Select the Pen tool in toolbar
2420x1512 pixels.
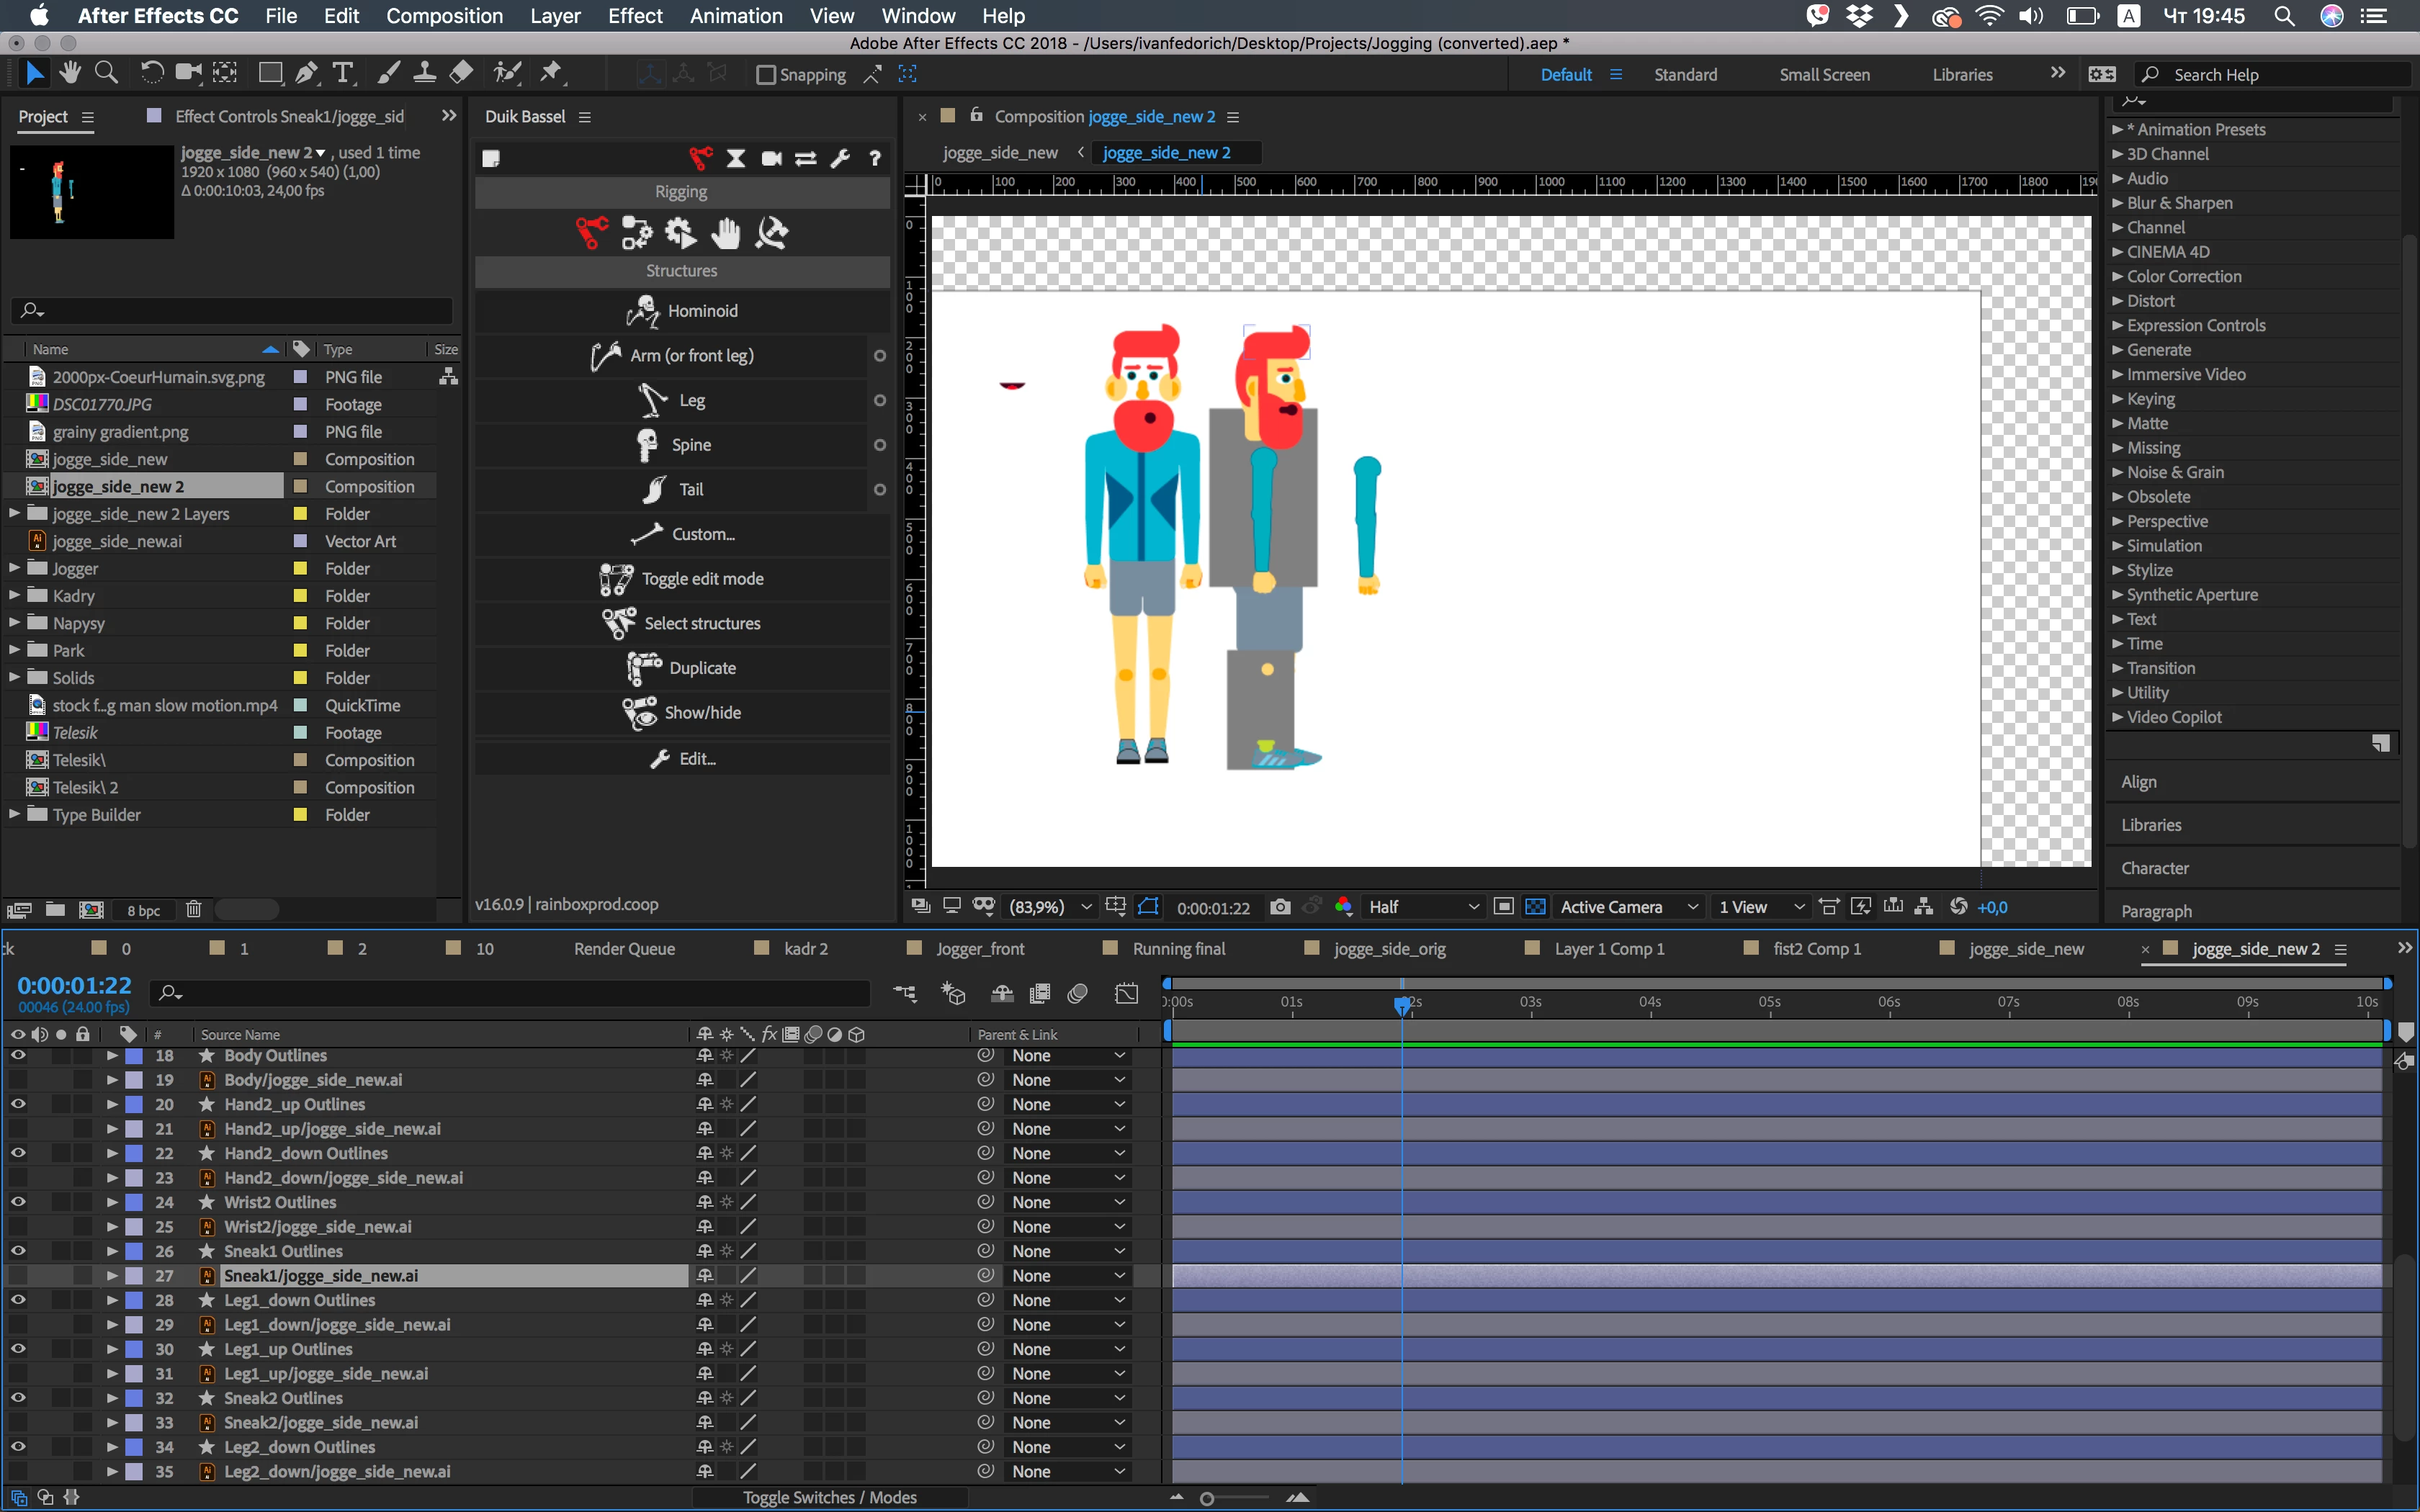(x=307, y=73)
